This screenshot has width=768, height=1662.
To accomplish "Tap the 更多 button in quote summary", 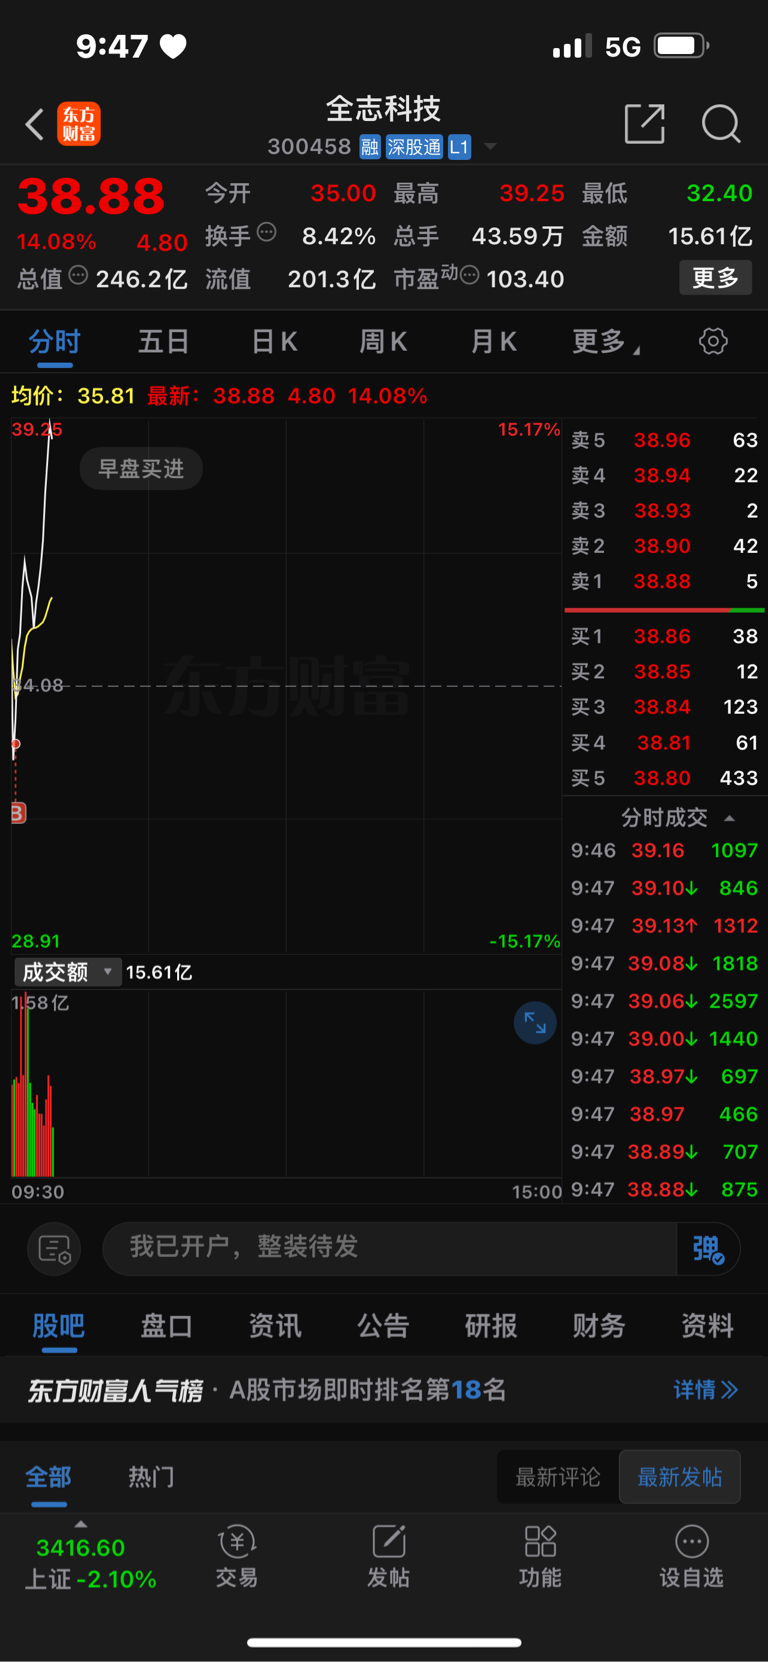I will coord(715,278).
